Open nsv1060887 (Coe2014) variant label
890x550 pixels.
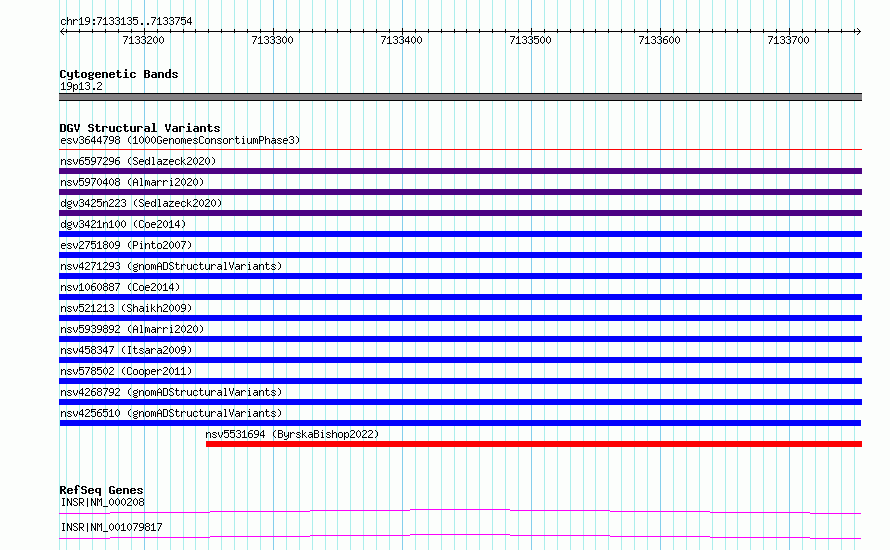pyautogui.click(x=120, y=287)
